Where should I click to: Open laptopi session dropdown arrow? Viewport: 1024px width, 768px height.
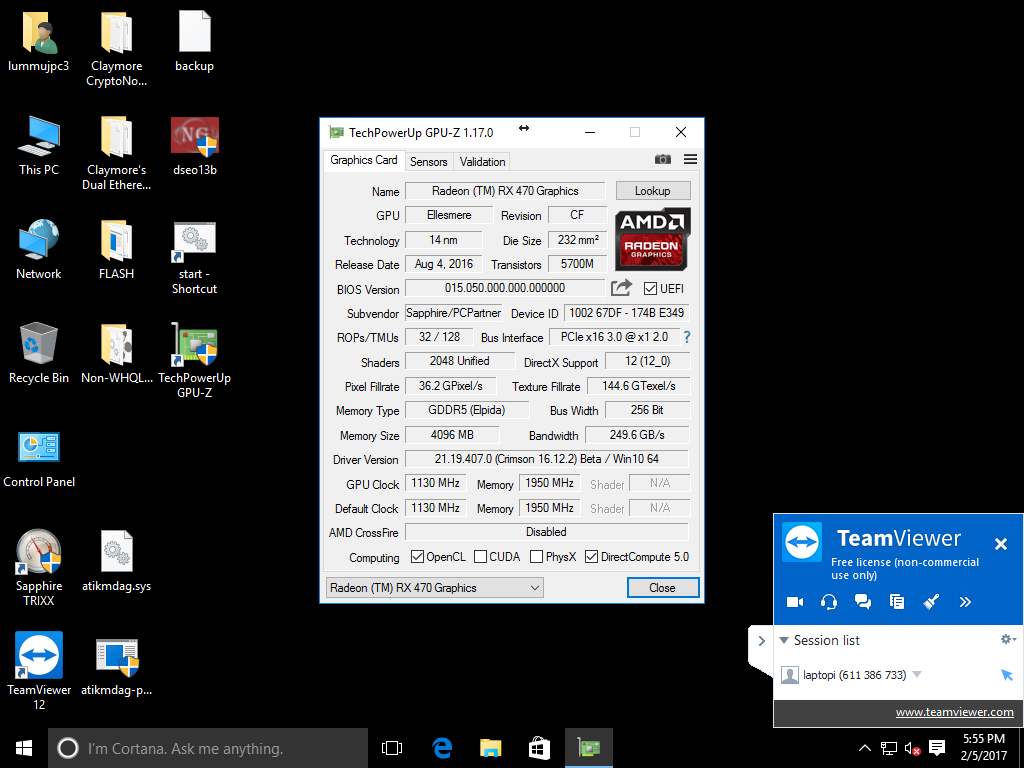click(x=917, y=675)
